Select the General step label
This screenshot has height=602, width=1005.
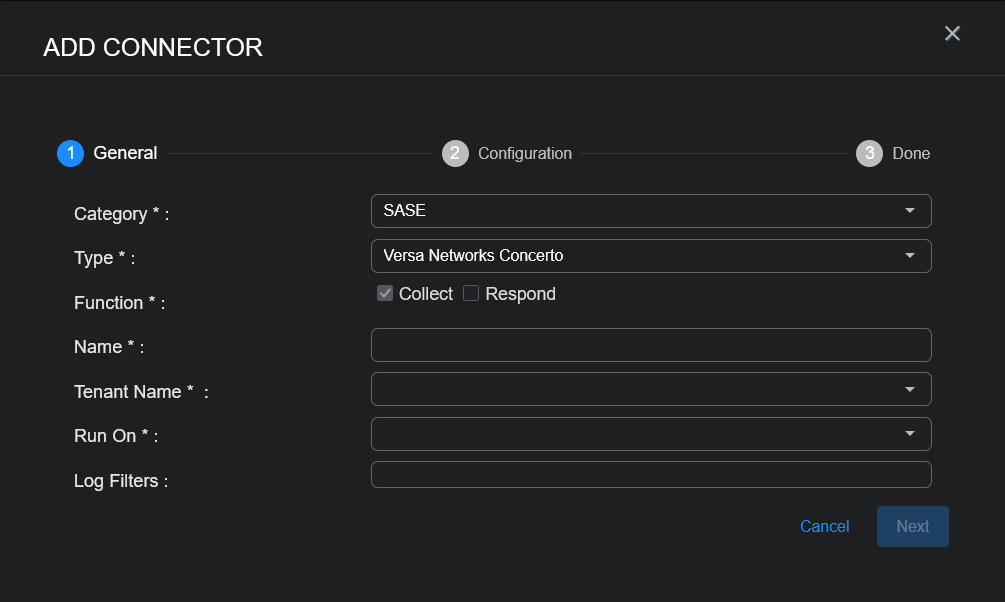(125, 153)
